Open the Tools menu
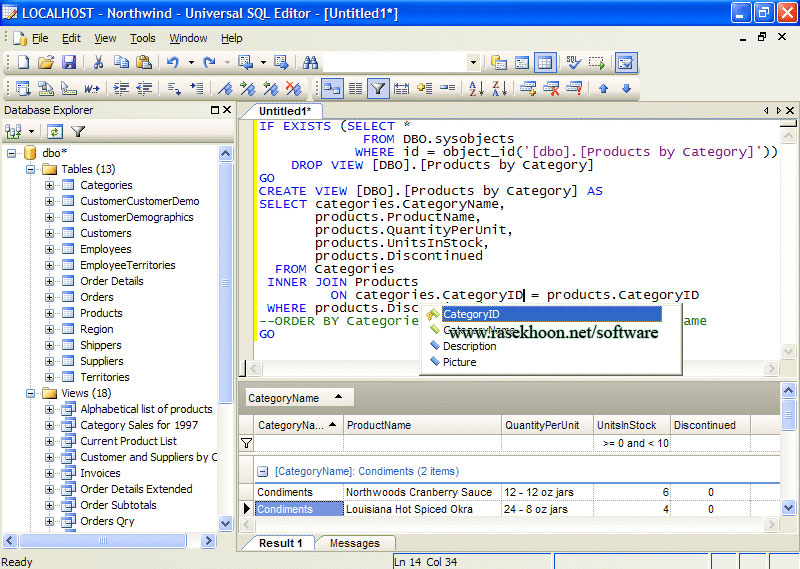800x569 pixels. [x=142, y=38]
